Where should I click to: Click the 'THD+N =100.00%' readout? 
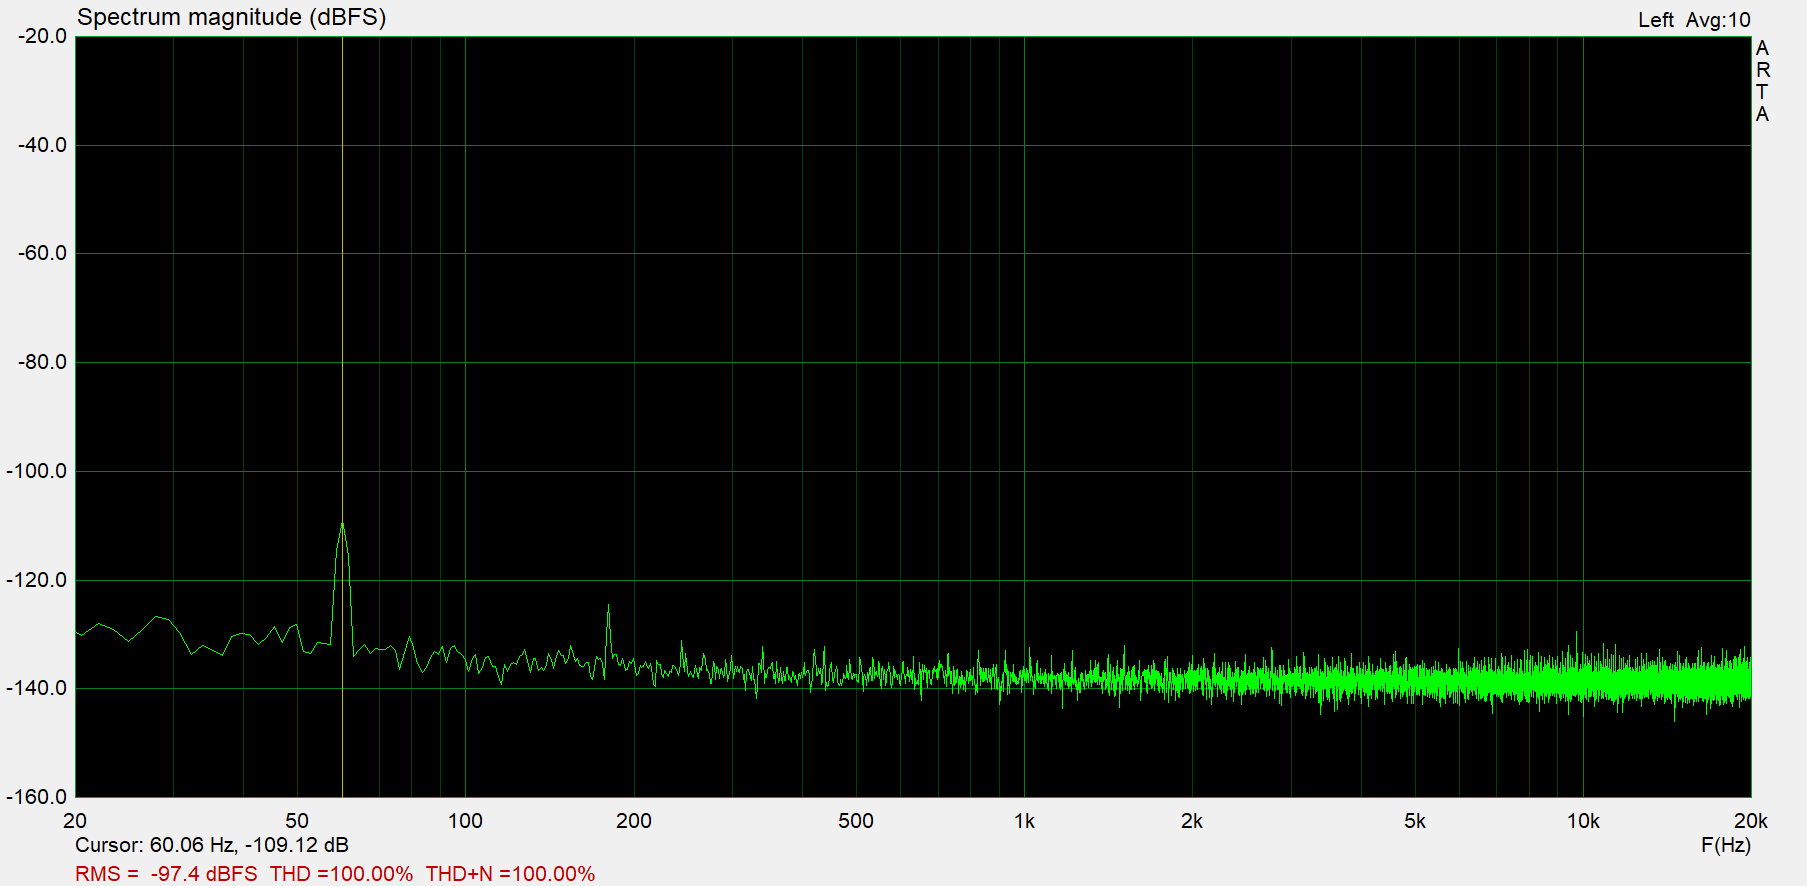[510, 874]
